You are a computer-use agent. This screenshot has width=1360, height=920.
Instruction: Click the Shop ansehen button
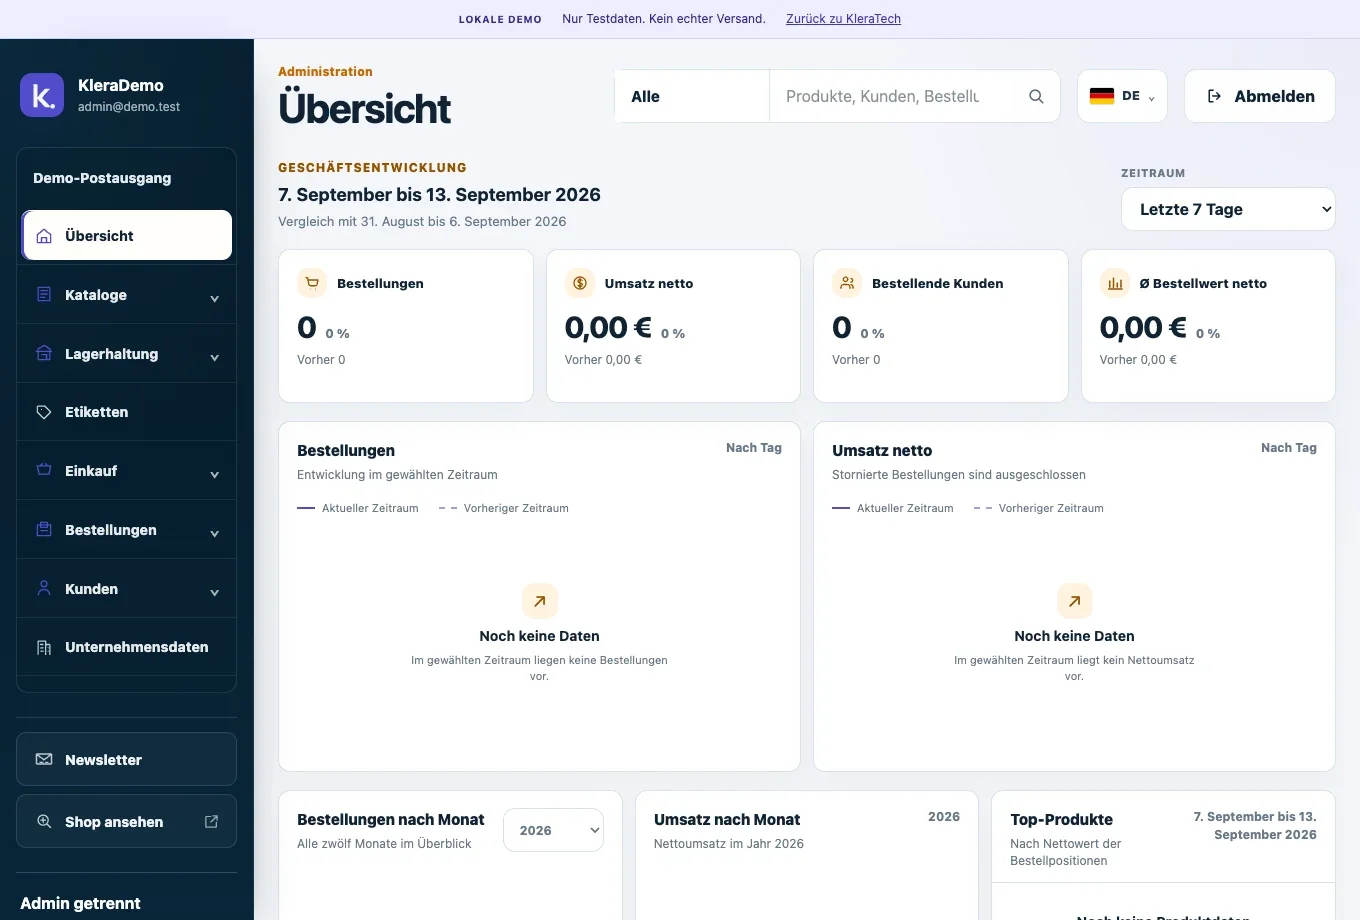127,821
